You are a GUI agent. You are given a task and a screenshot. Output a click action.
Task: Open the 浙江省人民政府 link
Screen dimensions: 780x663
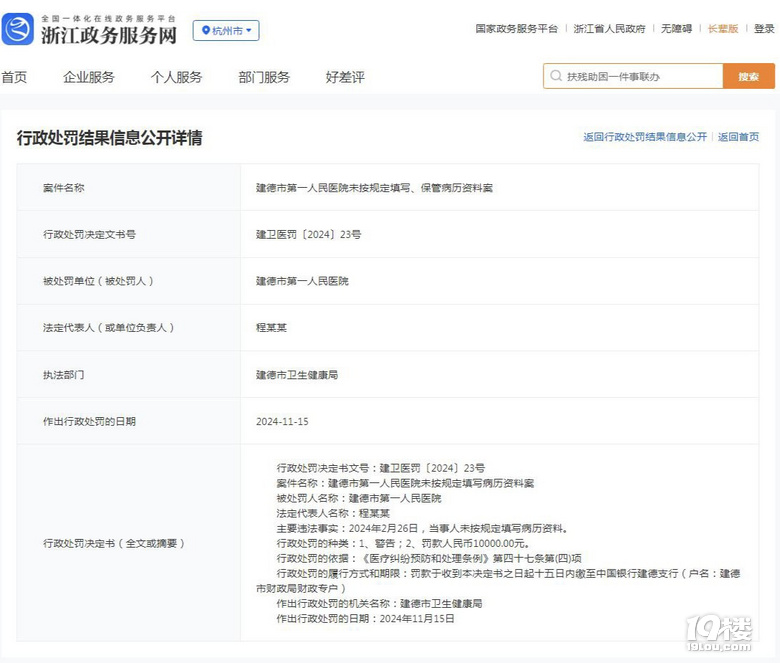(x=609, y=28)
